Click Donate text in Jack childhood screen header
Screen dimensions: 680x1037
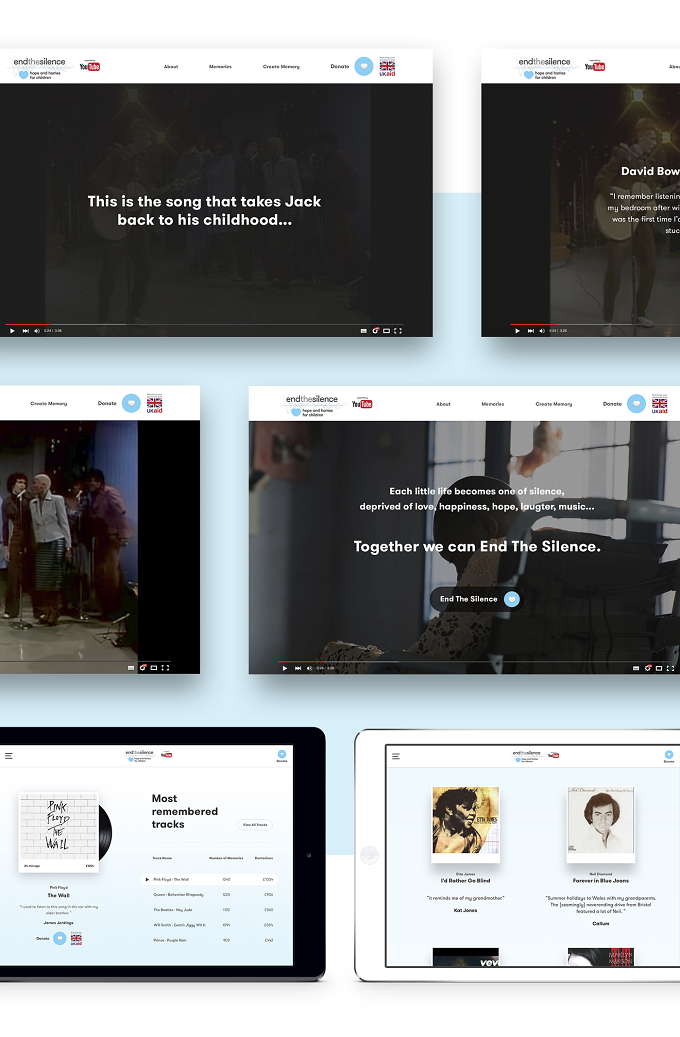click(339, 67)
